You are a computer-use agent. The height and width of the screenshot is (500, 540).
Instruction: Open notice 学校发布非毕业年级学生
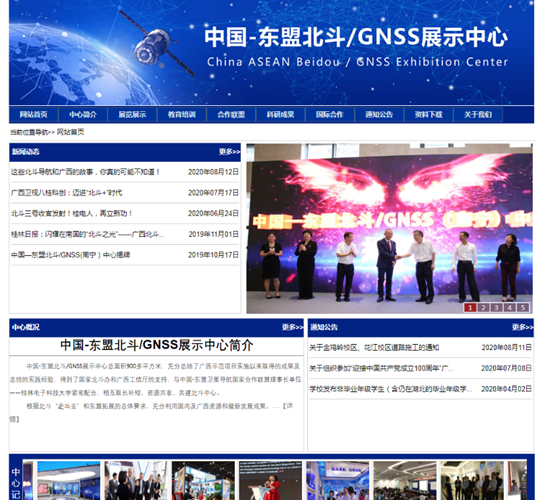pyautogui.click(x=391, y=389)
